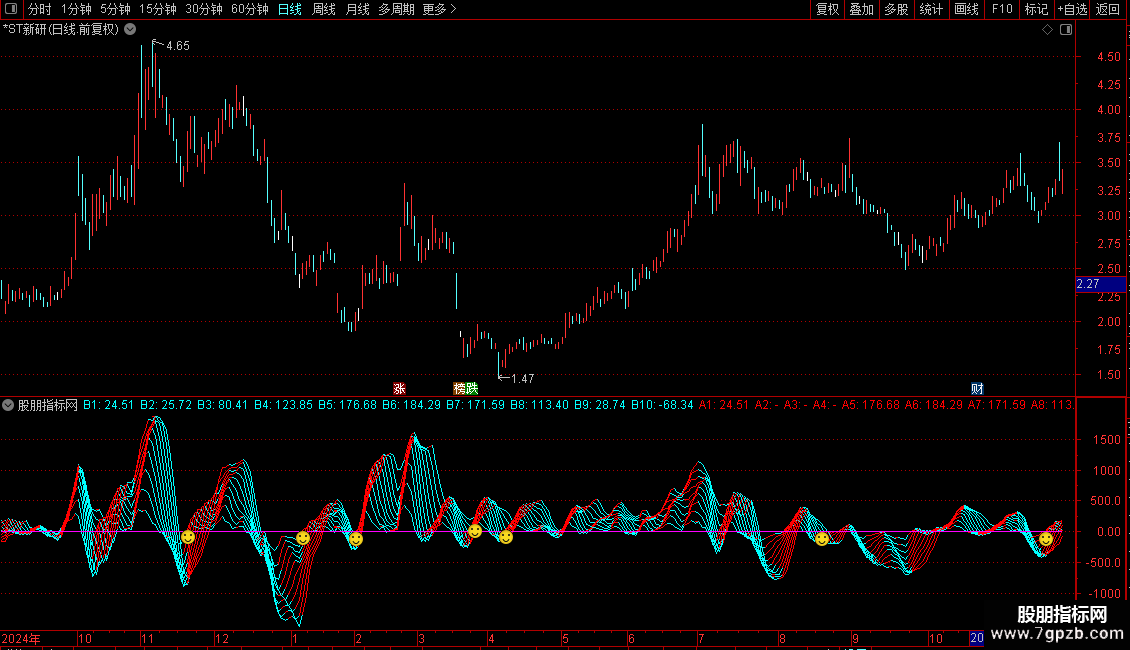Click the smiley signal in late March
Image resolution: width=1130 pixels, height=650 pixels.
click(x=475, y=531)
